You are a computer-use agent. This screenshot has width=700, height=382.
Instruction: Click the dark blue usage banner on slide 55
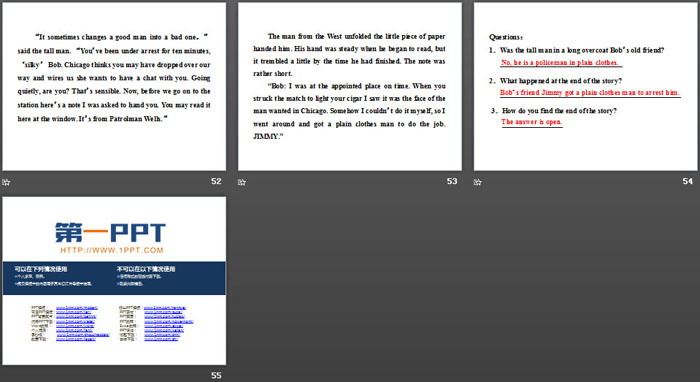point(114,278)
